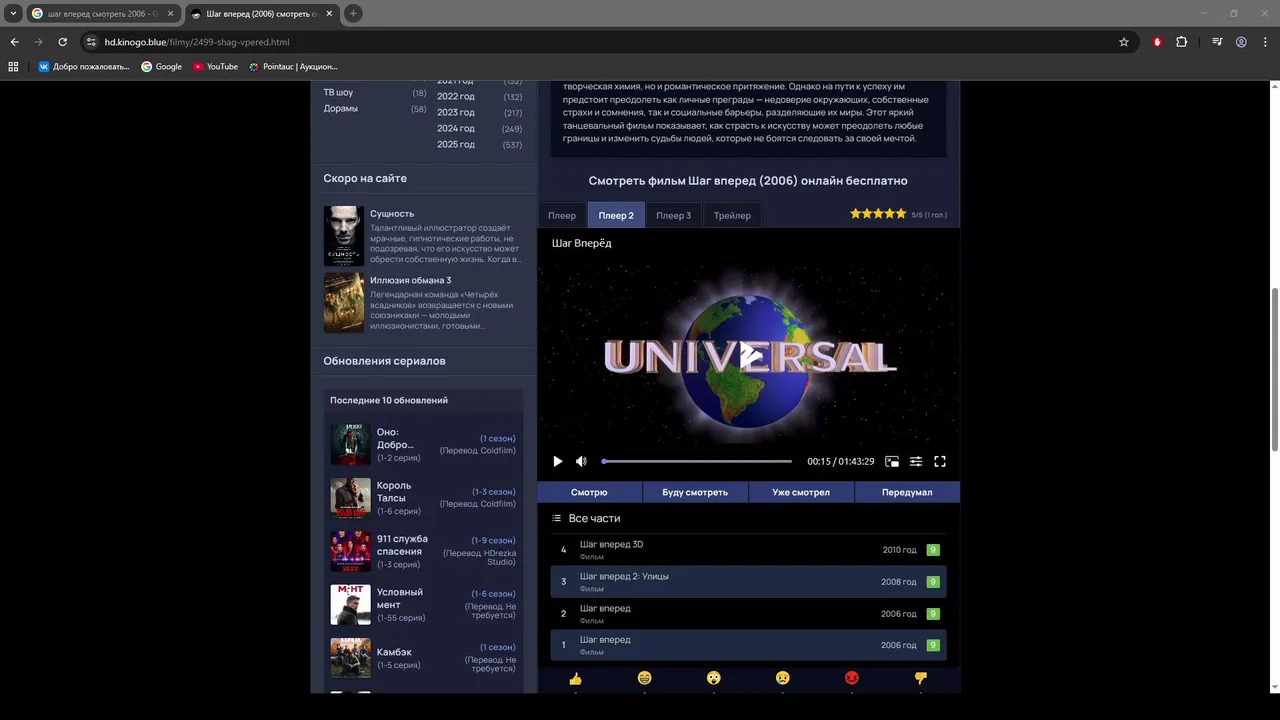React with the angry red emoji
The height and width of the screenshot is (720, 1280).
tap(852, 678)
